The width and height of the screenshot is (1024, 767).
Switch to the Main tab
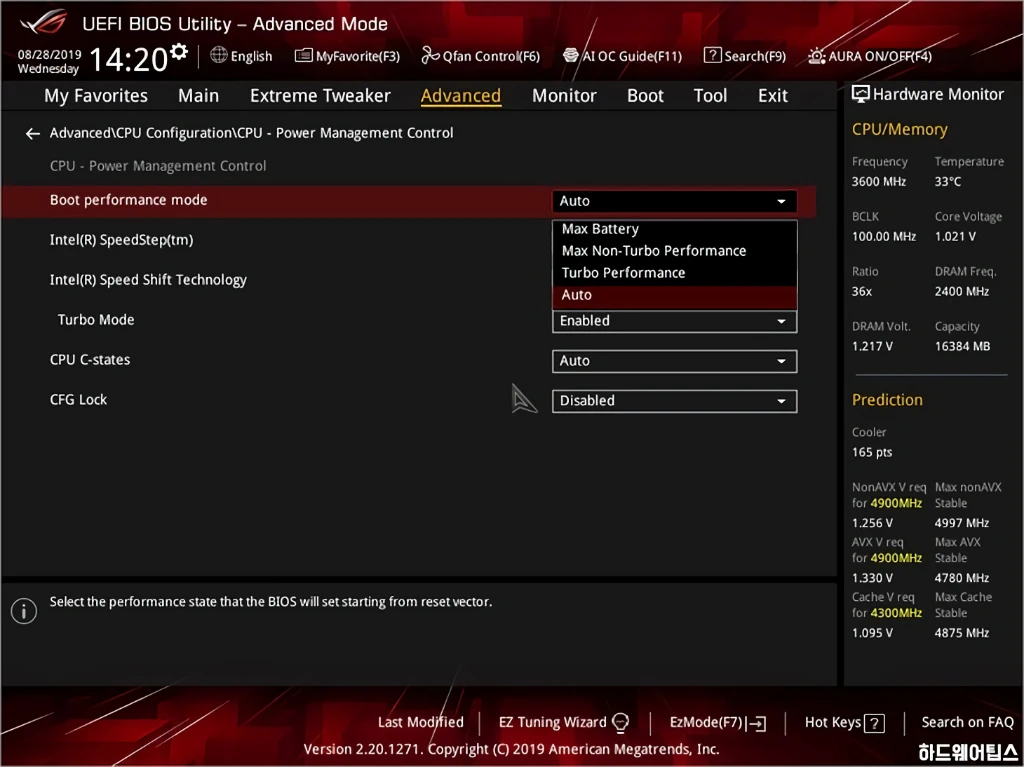199,95
